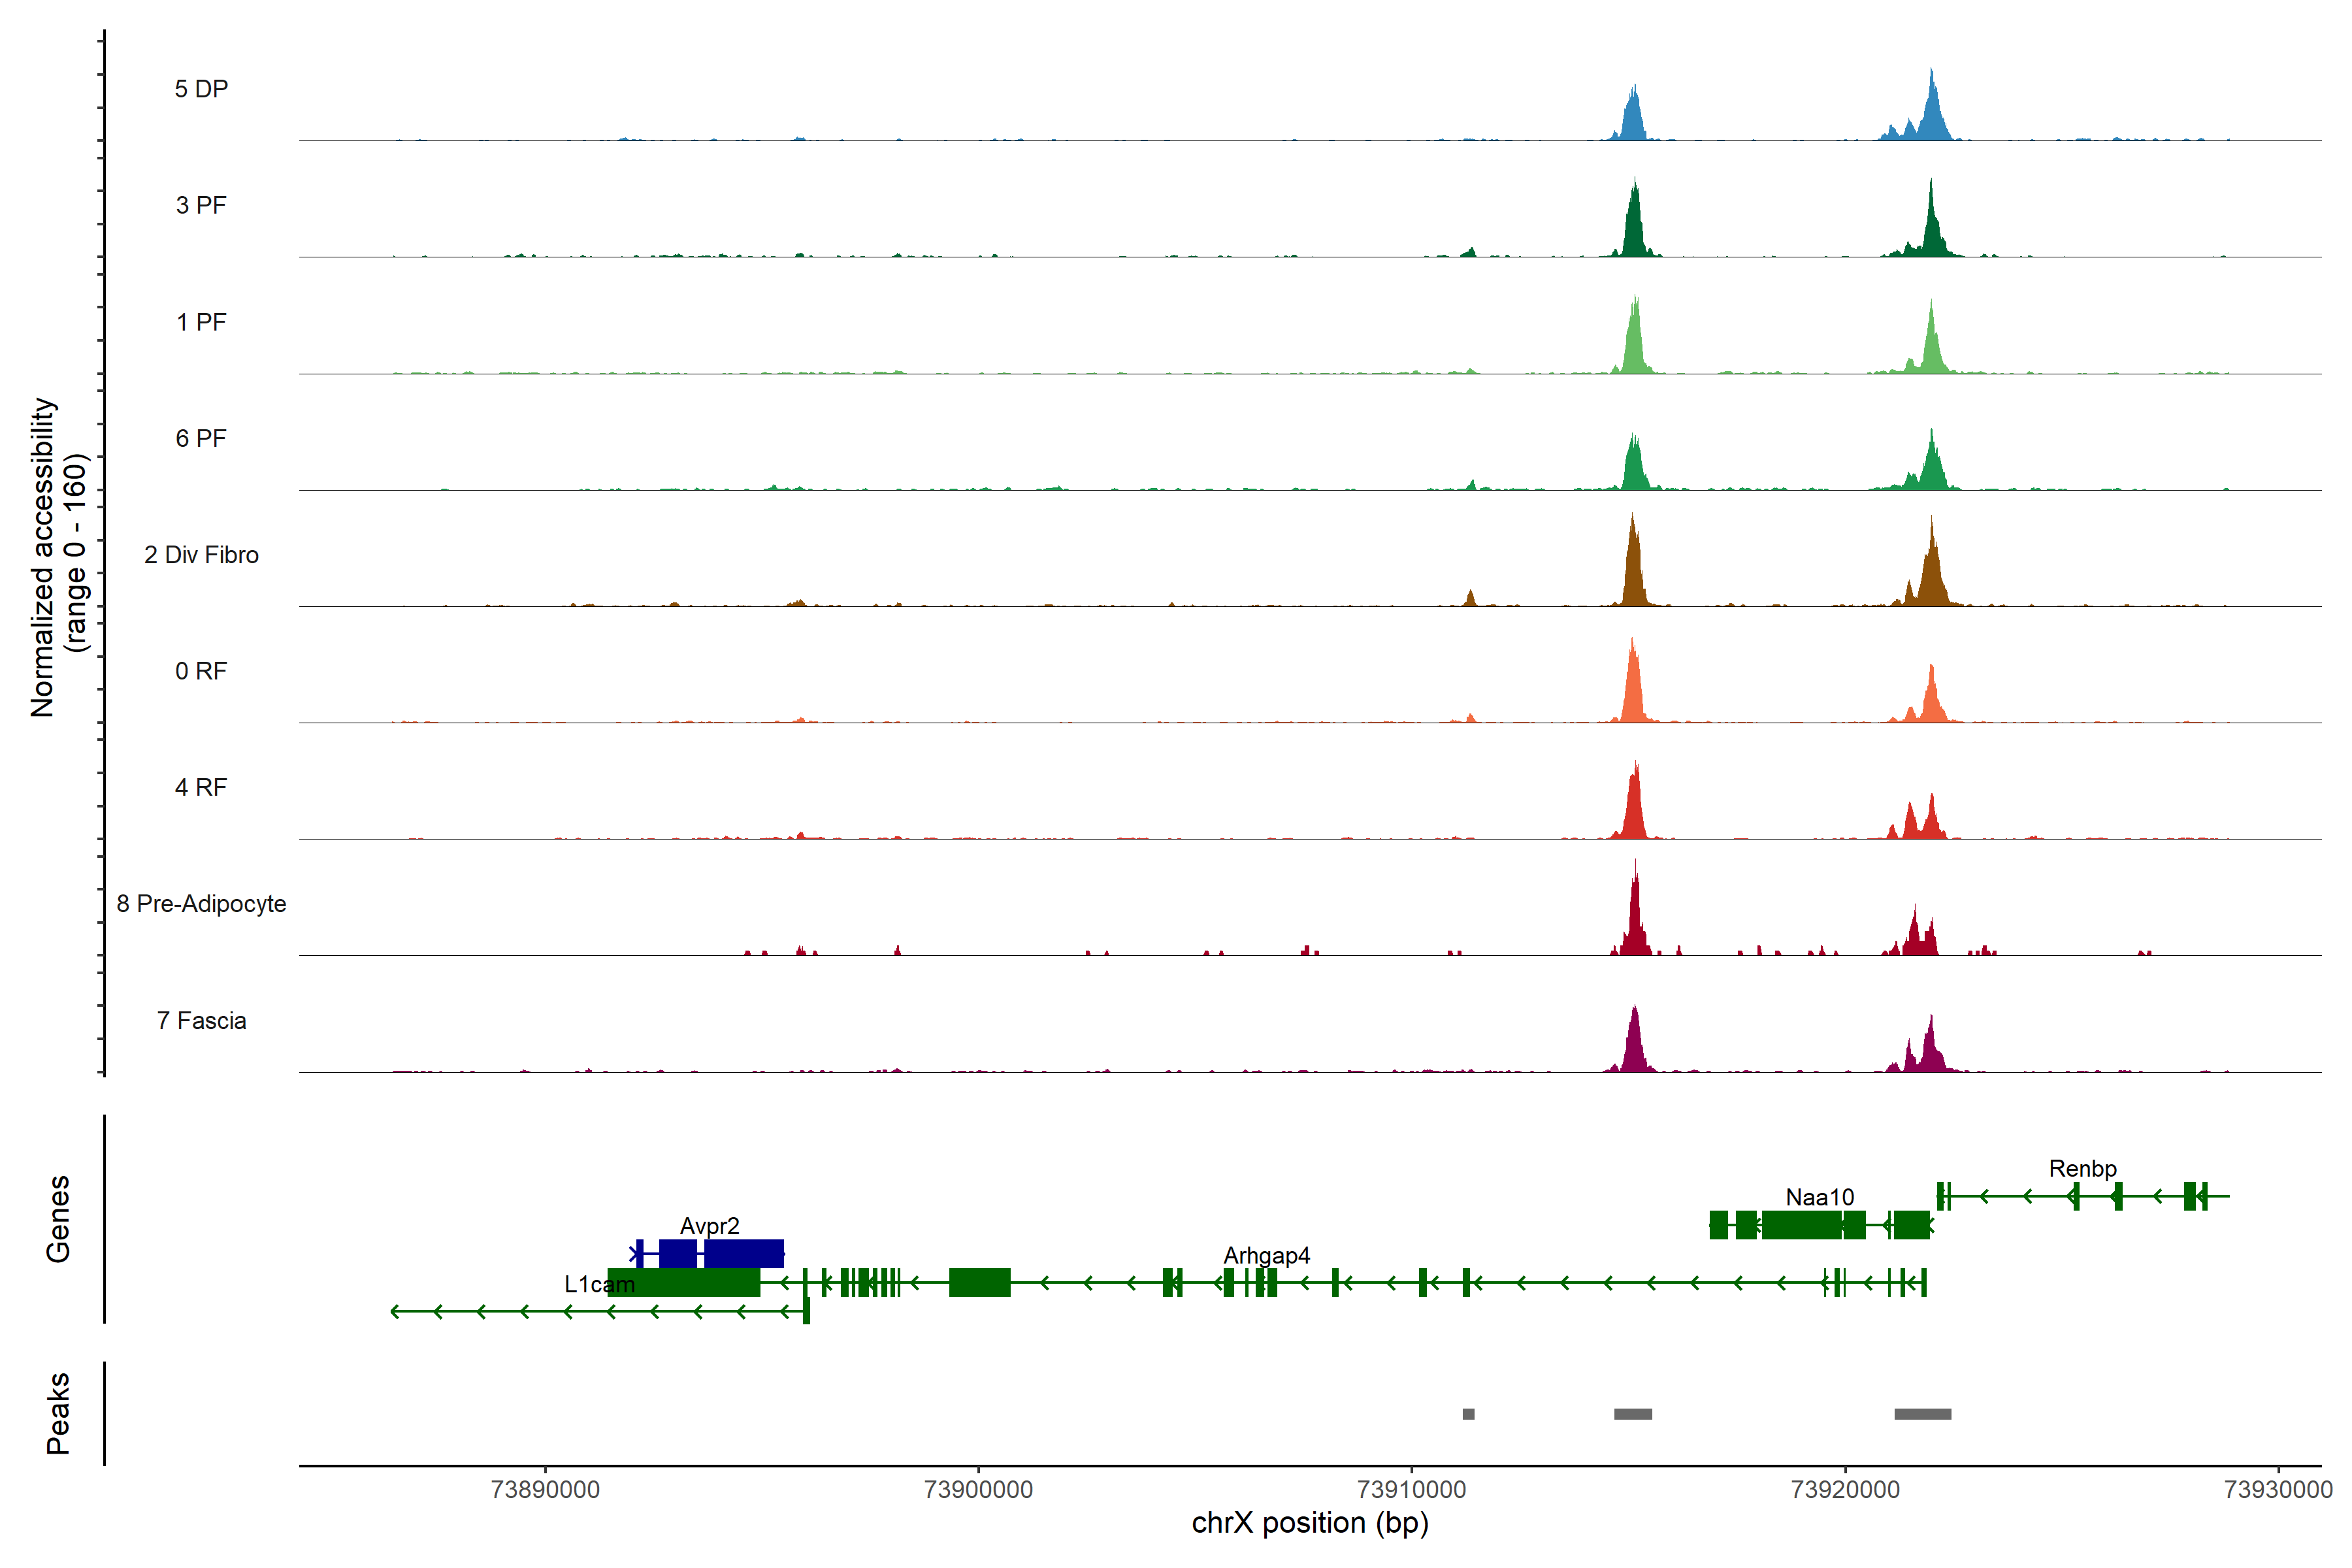This screenshot has width=2352, height=1568.
Task: Click the large blue Avpr2 exon block
Action: click(743, 1253)
